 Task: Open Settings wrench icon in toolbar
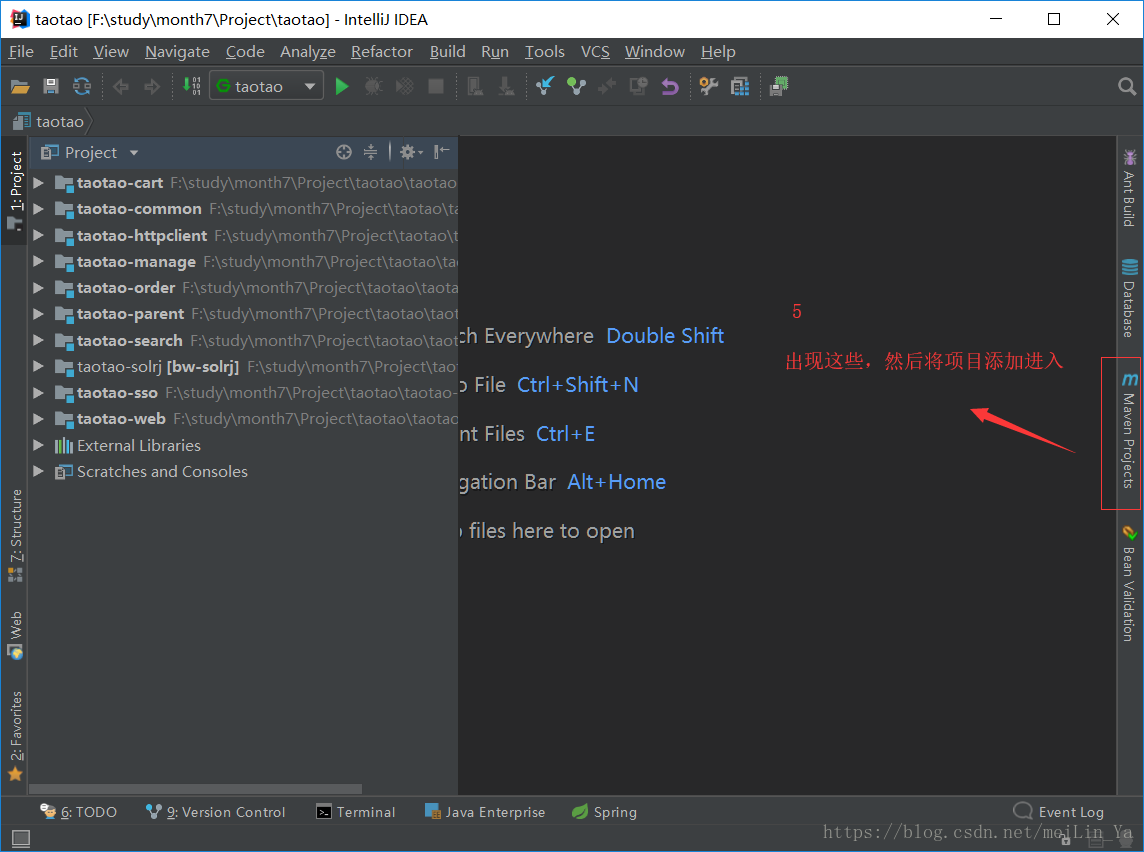708,87
